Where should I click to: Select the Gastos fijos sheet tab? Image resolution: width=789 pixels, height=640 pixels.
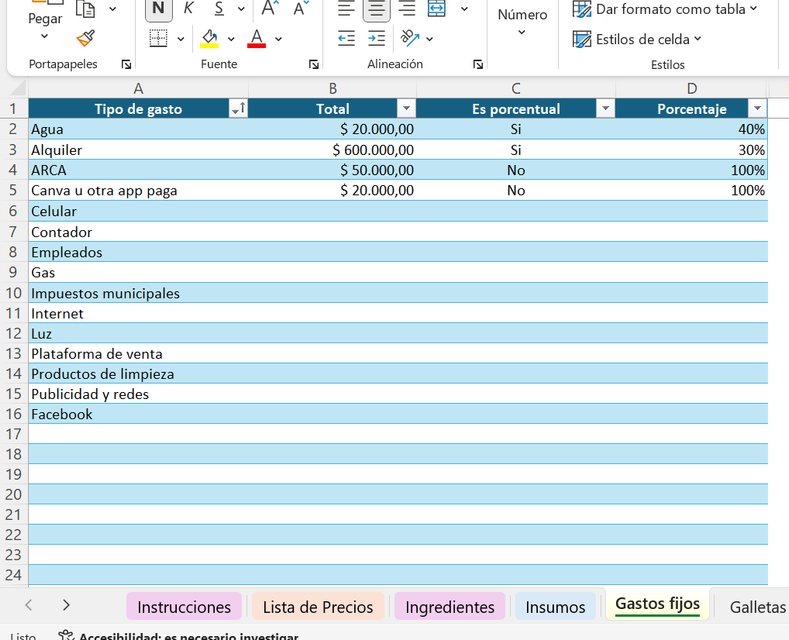coord(658,604)
